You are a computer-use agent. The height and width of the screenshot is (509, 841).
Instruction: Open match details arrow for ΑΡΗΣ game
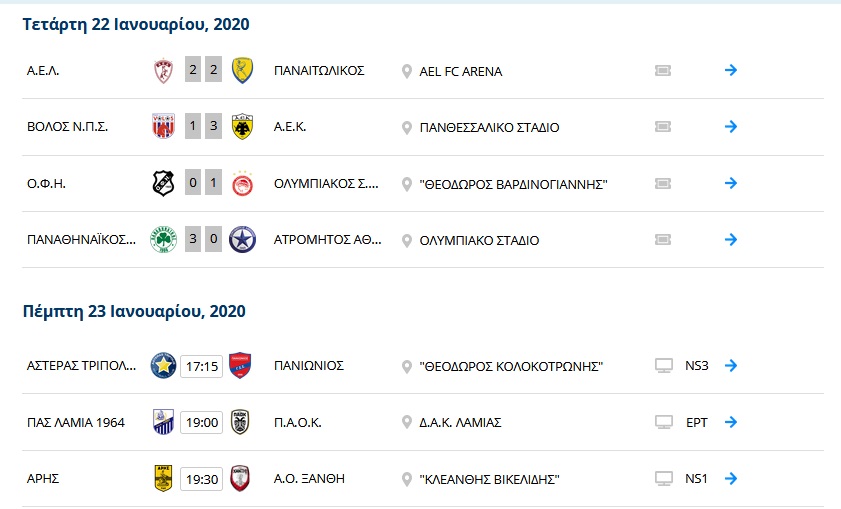pyautogui.click(x=731, y=478)
